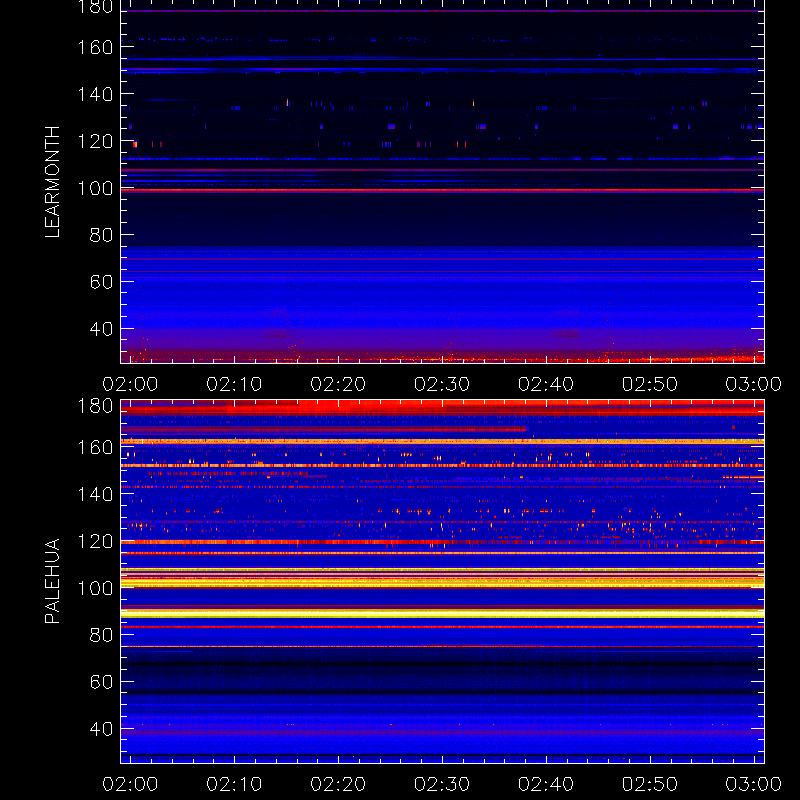Choose the 02:40 time label under the Palehua plot

coord(546,784)
